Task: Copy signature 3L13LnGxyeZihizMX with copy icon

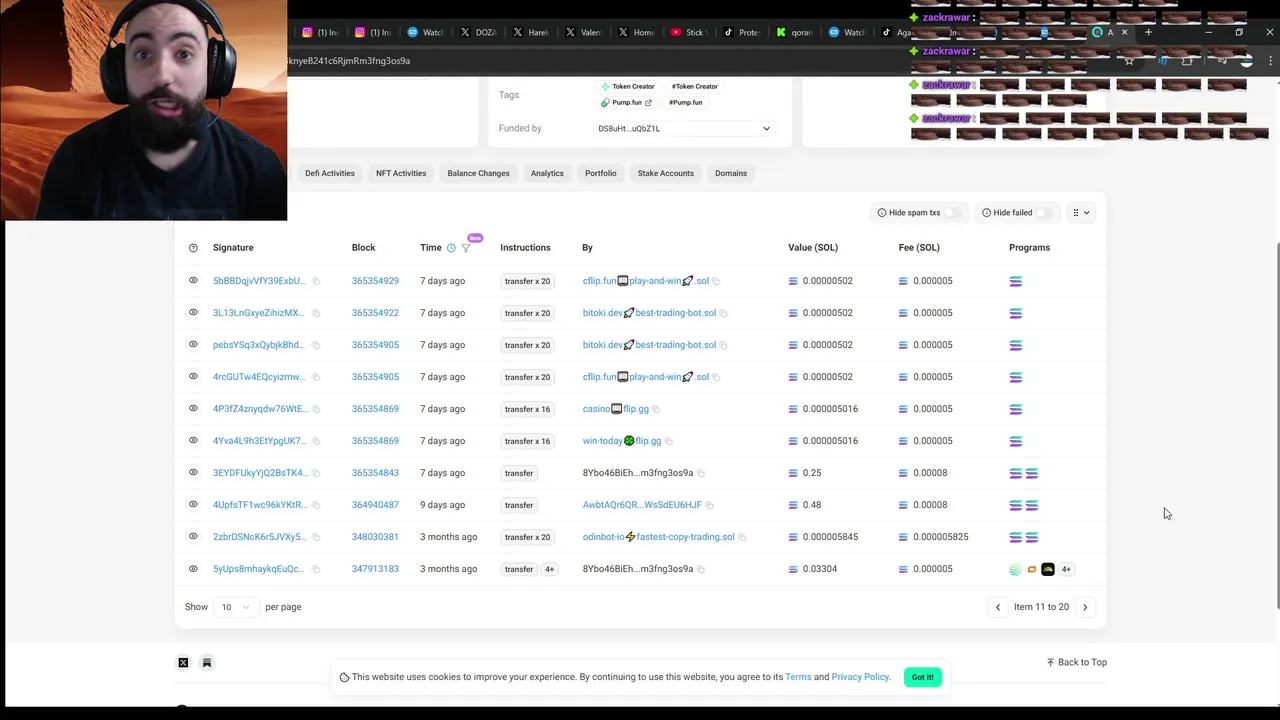Action: (316, 313)
